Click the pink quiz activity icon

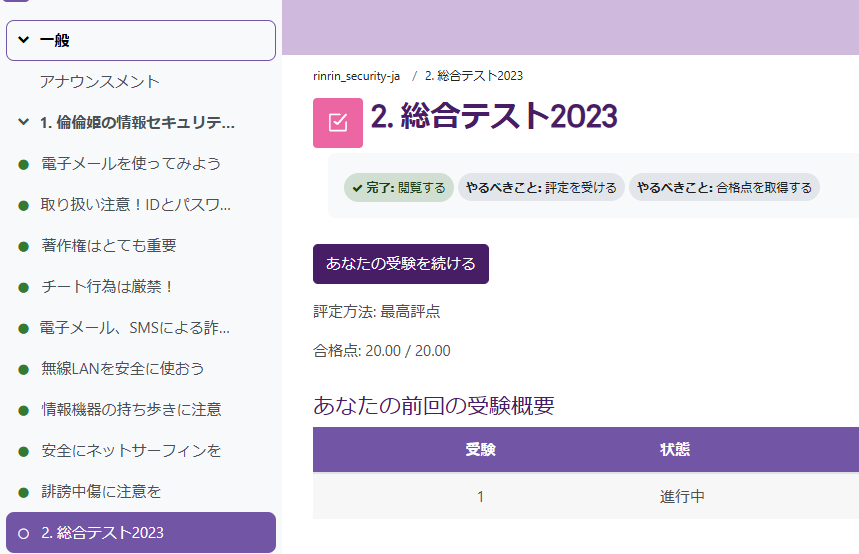pos(337,123)
